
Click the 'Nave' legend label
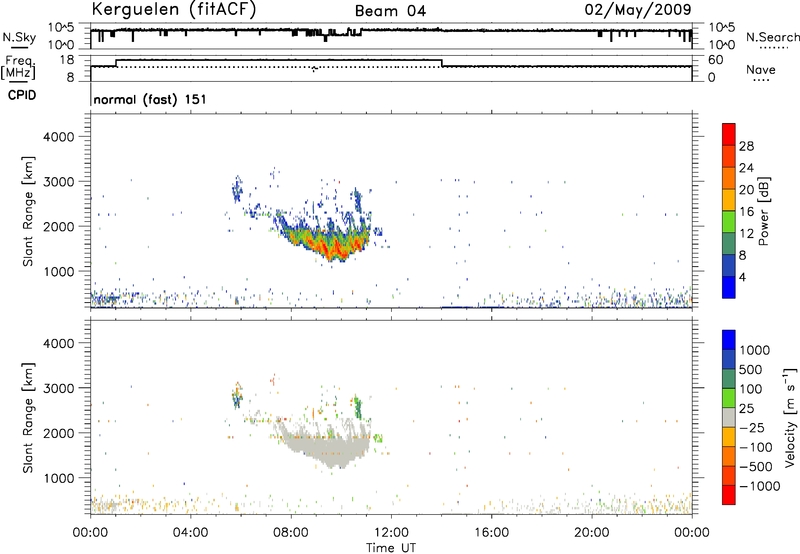click(760, 69)
